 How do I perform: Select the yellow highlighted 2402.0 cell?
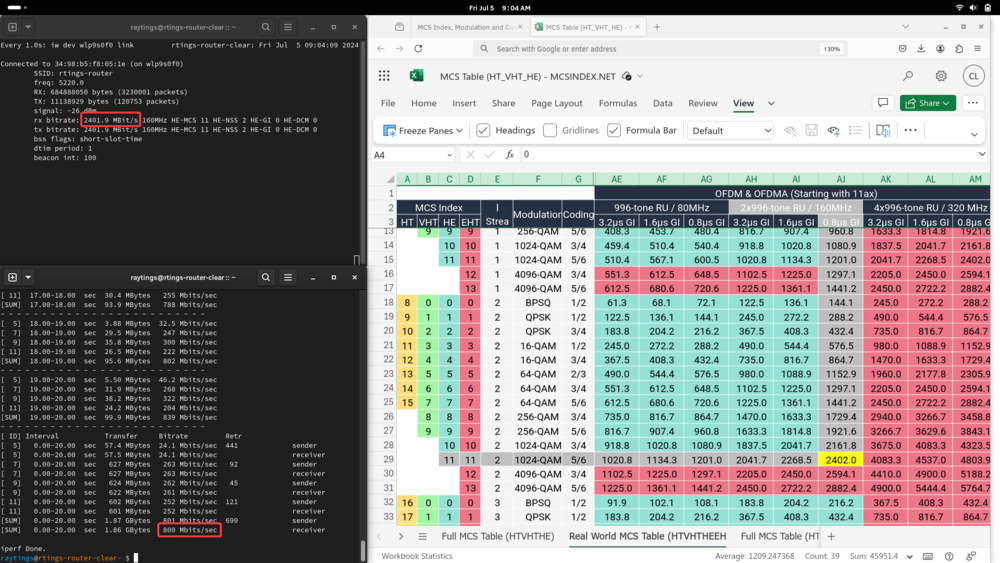pyautogui.click(x=840, y=459)
